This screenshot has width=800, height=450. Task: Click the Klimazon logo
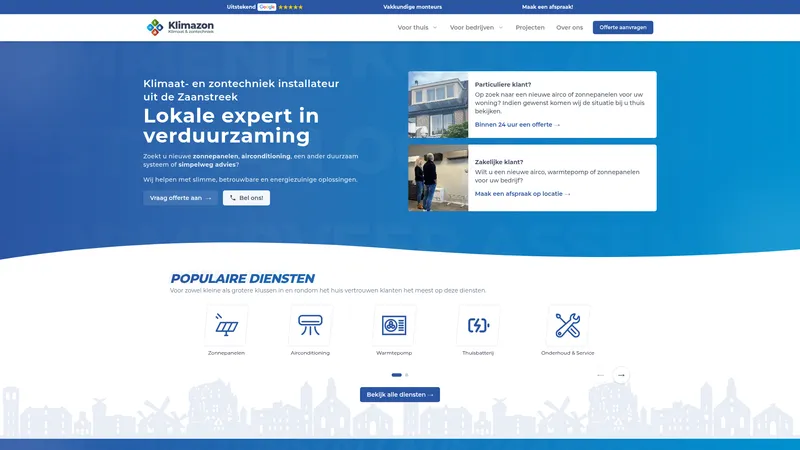tap(180, 27)
